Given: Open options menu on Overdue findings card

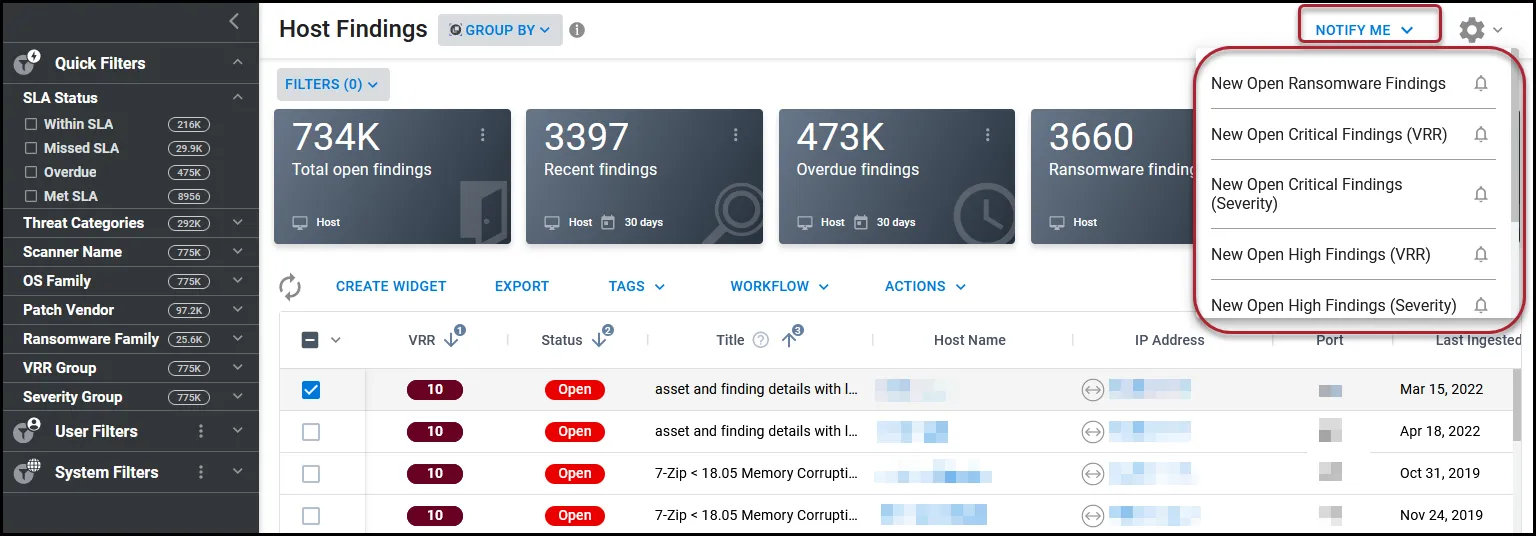Looking at the screenshot, I should 988,135.
